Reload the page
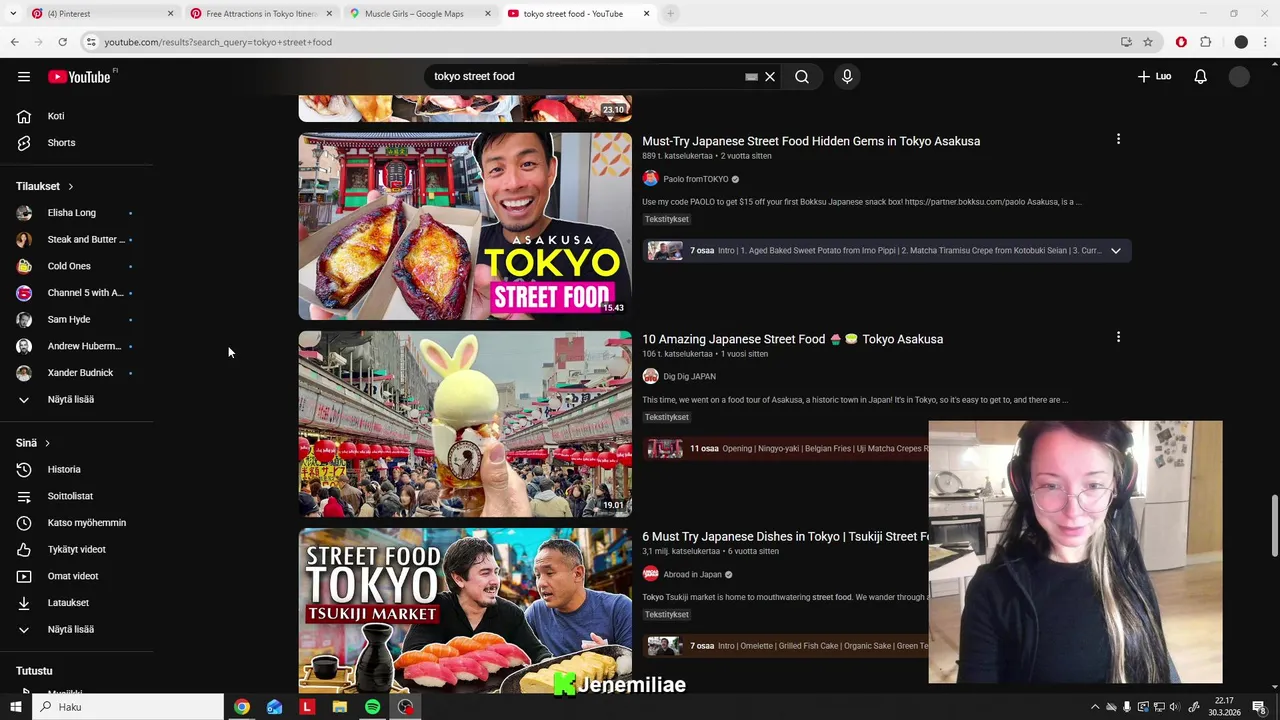This screenshot has height=720, width=1280. point(62,42)
